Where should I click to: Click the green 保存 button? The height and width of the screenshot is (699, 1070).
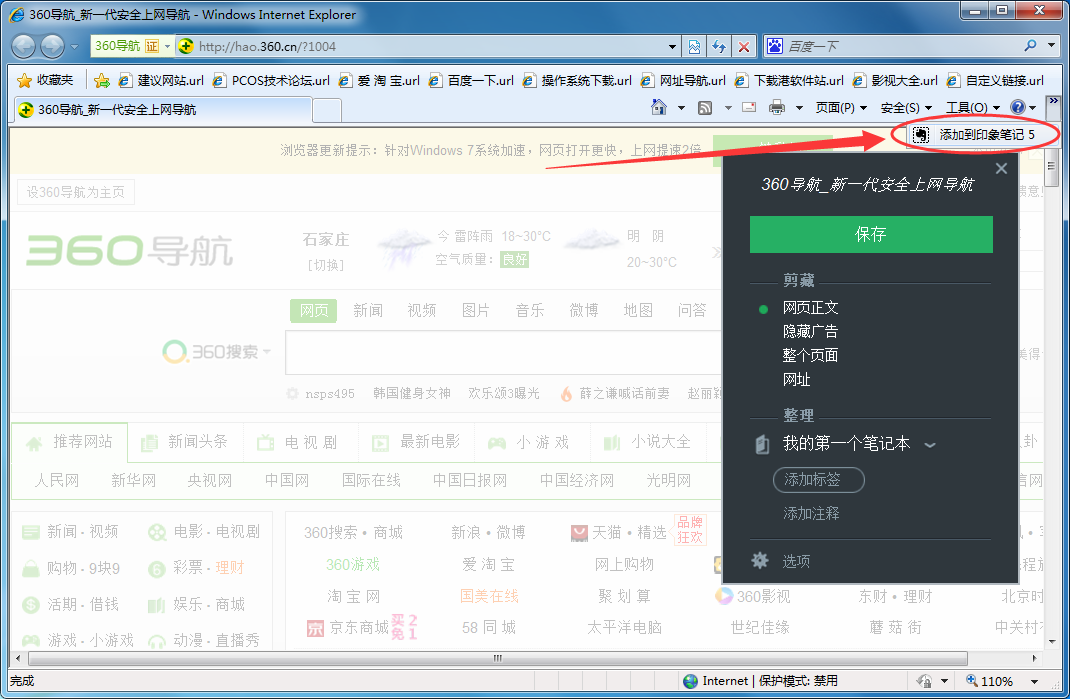[x=870, y=232]
